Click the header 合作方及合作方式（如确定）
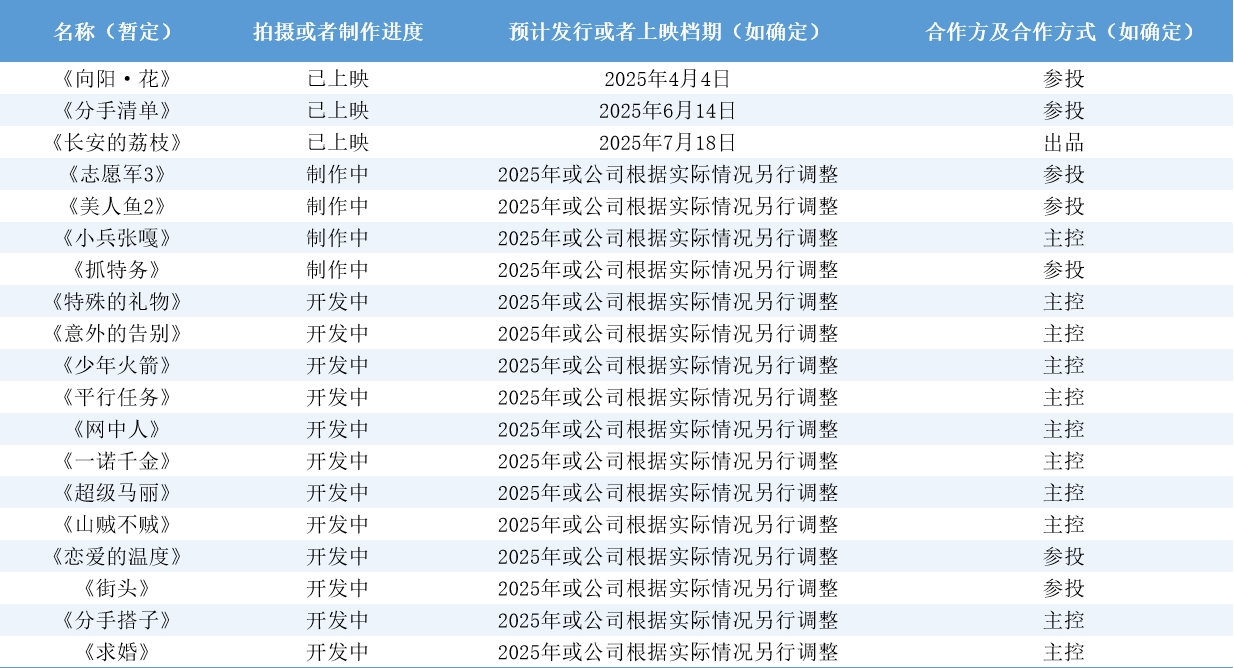 [1063, 31]
